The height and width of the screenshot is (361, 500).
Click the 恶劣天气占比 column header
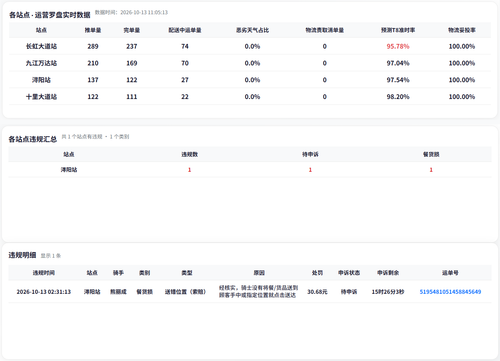tap(252, 30)
